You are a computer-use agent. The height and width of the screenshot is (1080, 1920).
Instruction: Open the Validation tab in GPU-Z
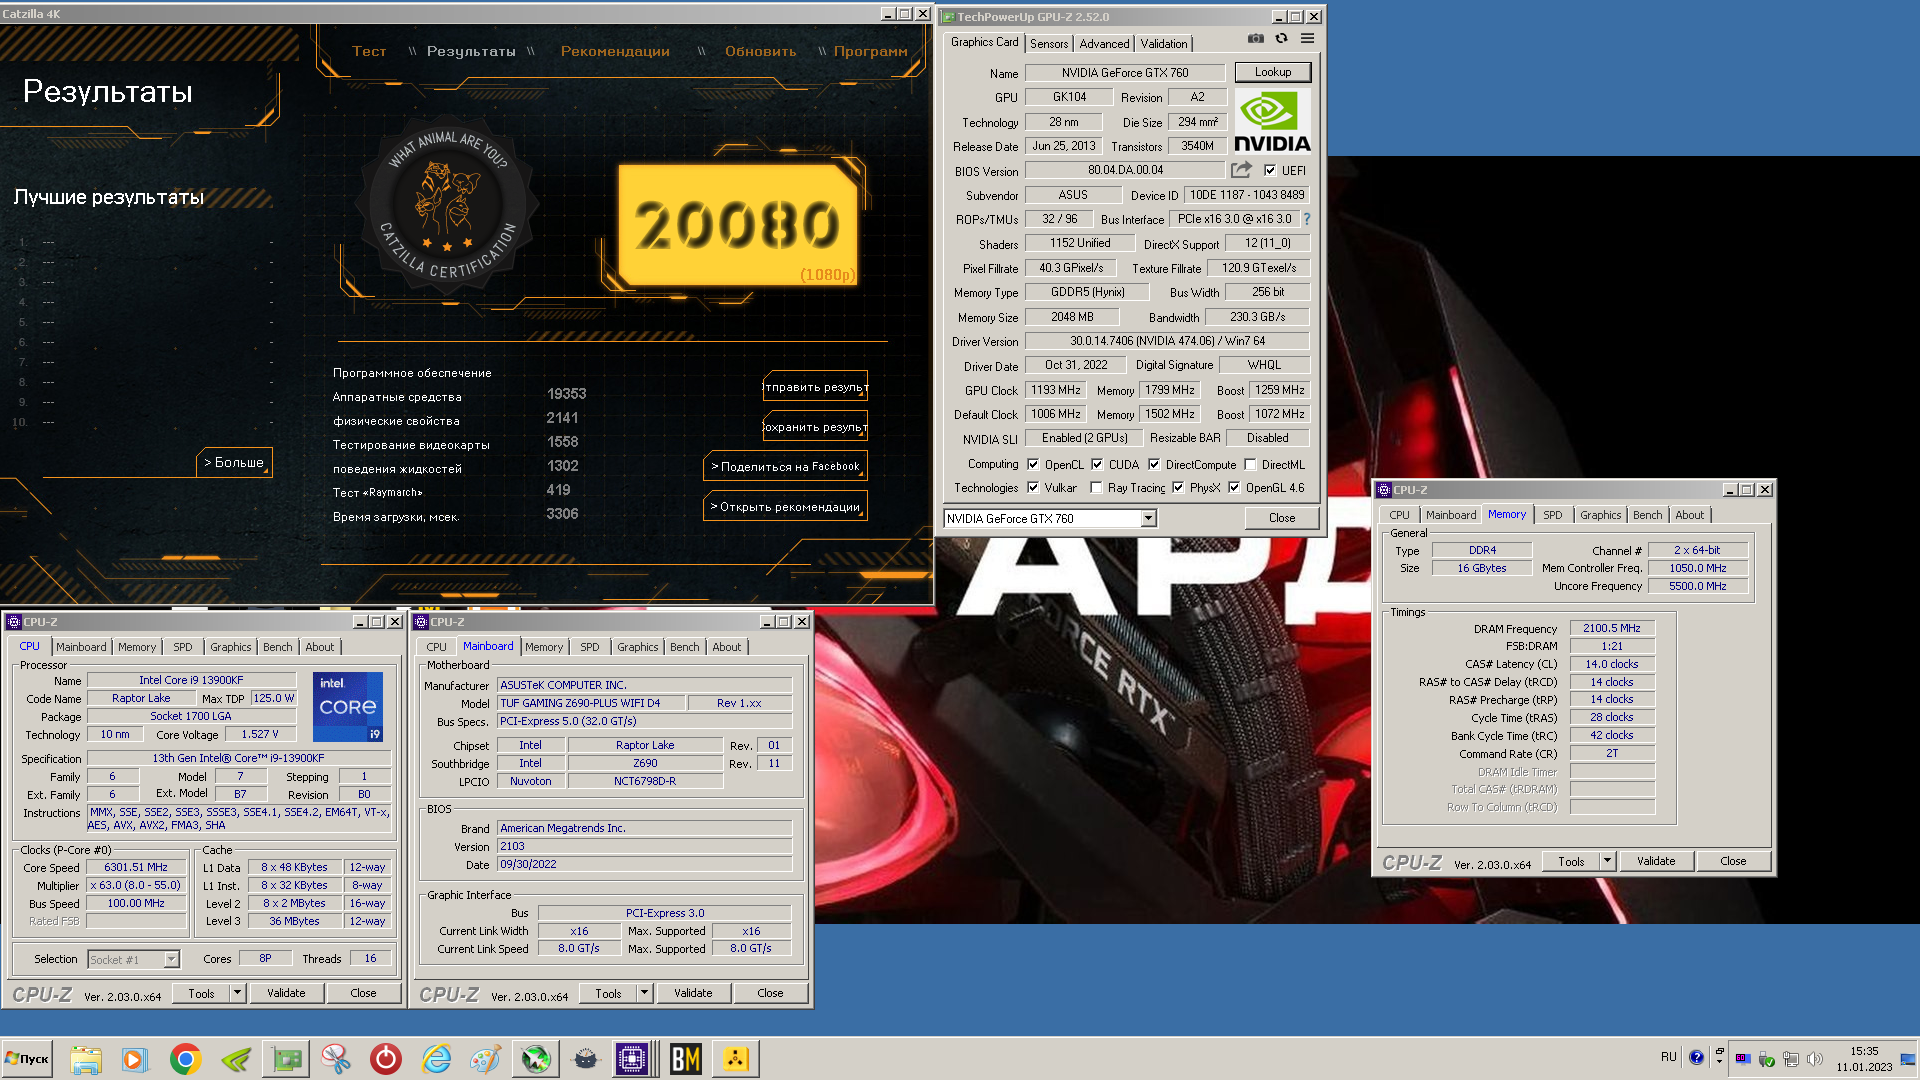(x=1164, y=44)
